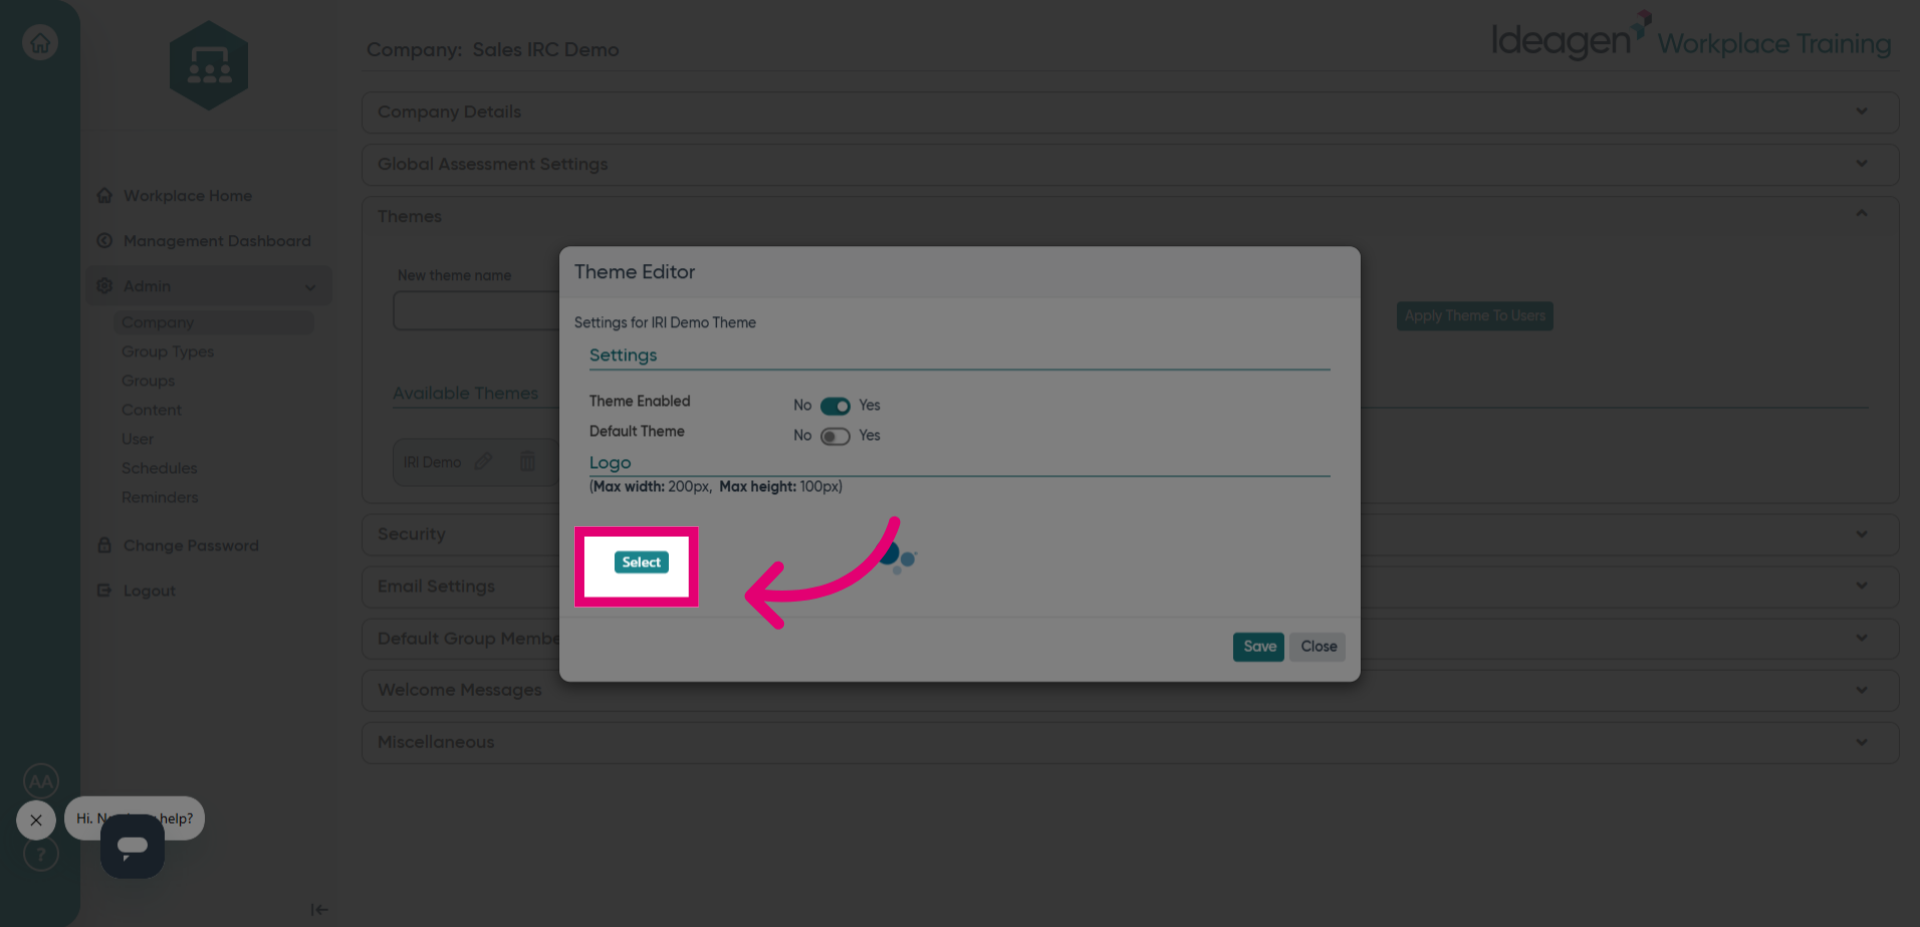Select Reminders under Admin

pos(160,497)
